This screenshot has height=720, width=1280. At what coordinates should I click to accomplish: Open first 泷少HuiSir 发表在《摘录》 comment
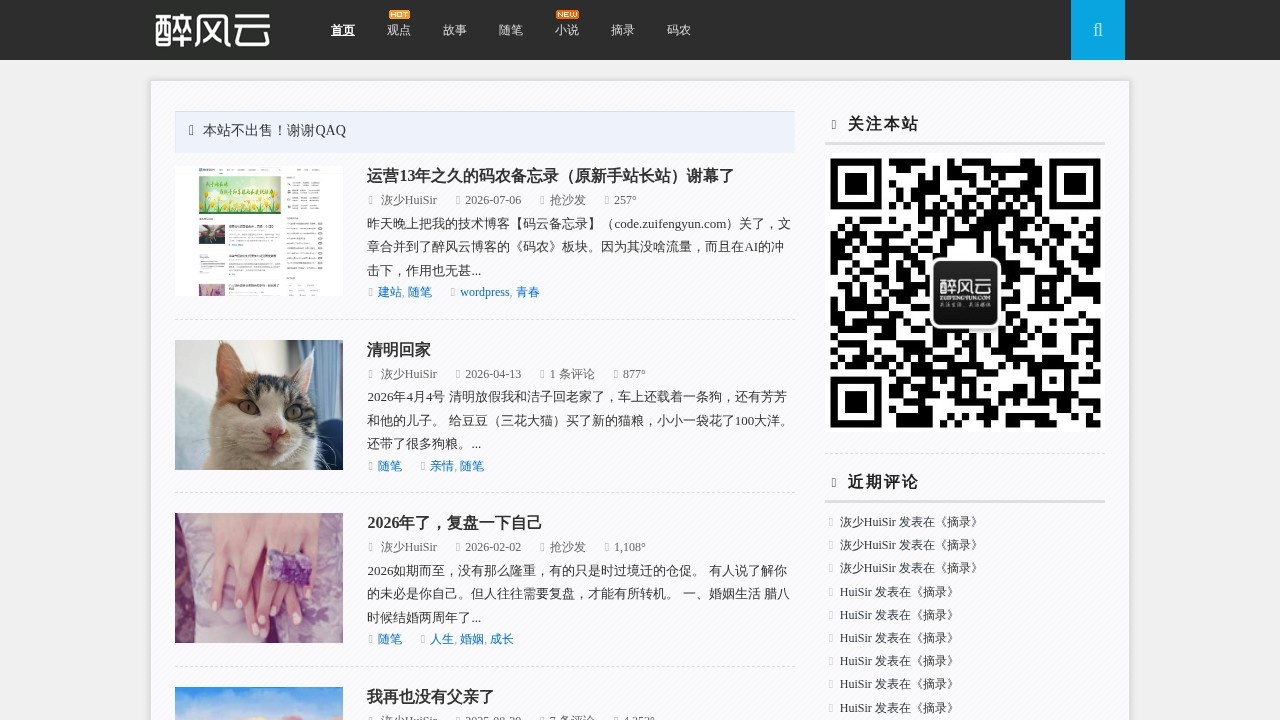(910, 522)
